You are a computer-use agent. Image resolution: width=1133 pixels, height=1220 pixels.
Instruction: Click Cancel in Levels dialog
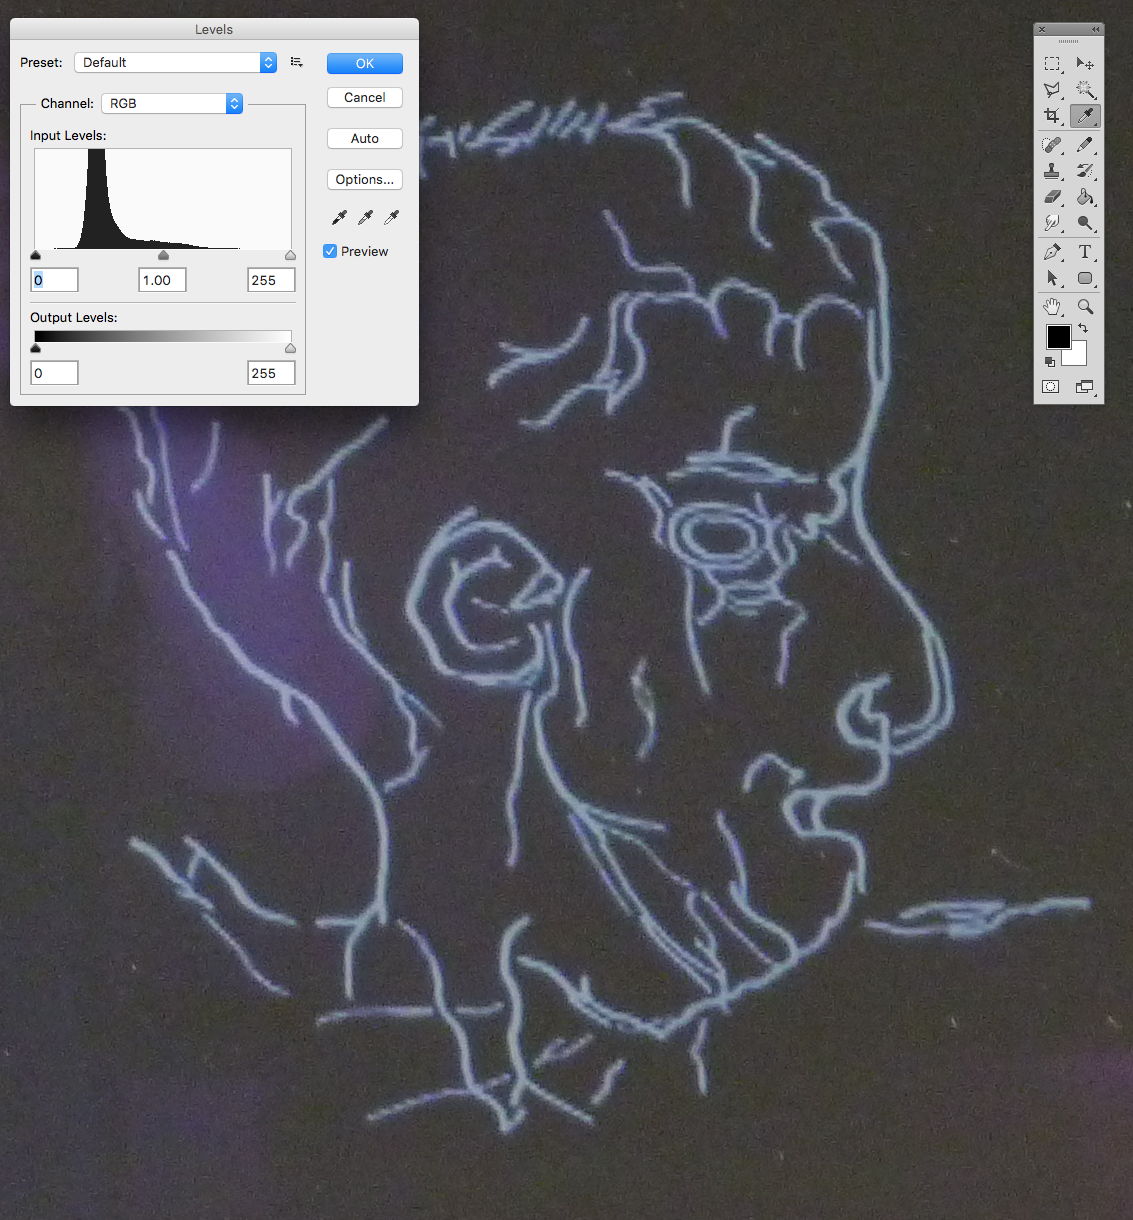pyautogui.click(x=365, y=97)
